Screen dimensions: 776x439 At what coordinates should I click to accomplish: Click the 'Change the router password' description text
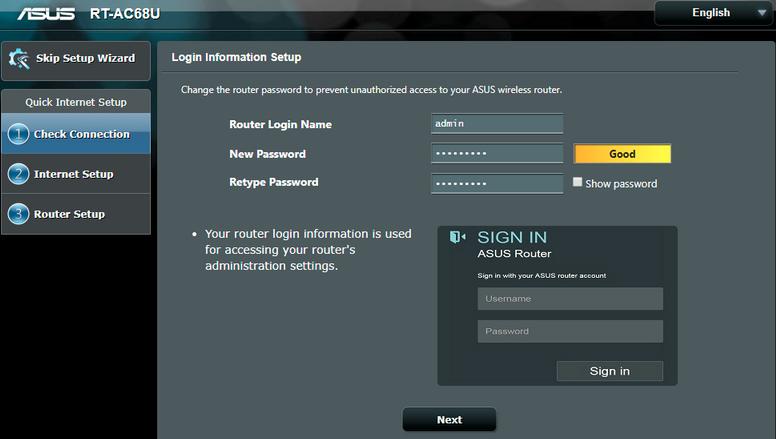pyautogui.click(x=371, y=90)
